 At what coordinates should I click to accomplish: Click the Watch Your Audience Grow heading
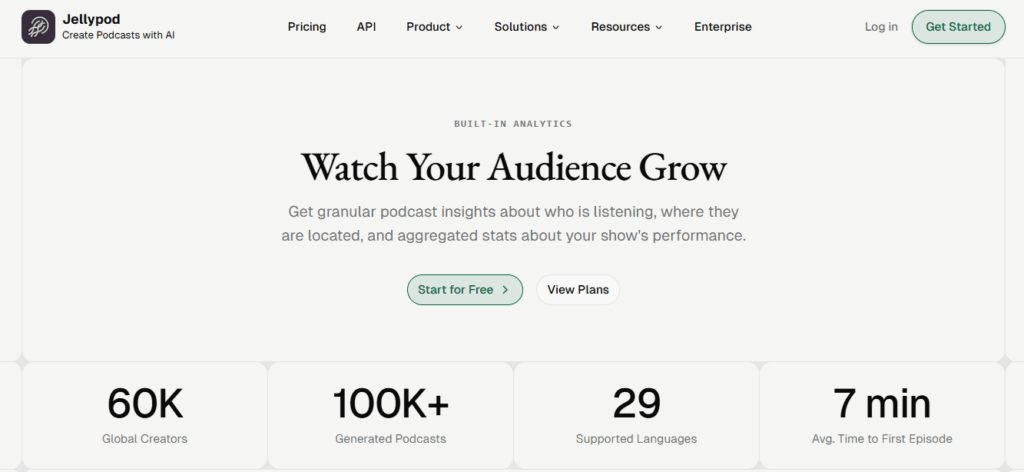[513, 167]
